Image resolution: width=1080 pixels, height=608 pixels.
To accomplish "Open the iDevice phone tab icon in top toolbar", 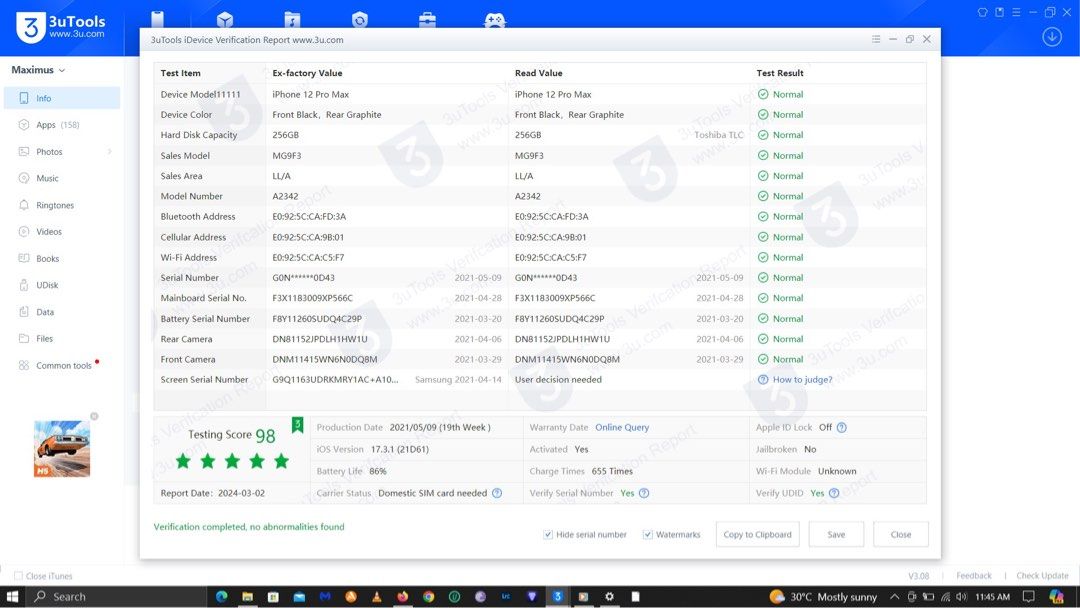I will click(x=157, y=19).
